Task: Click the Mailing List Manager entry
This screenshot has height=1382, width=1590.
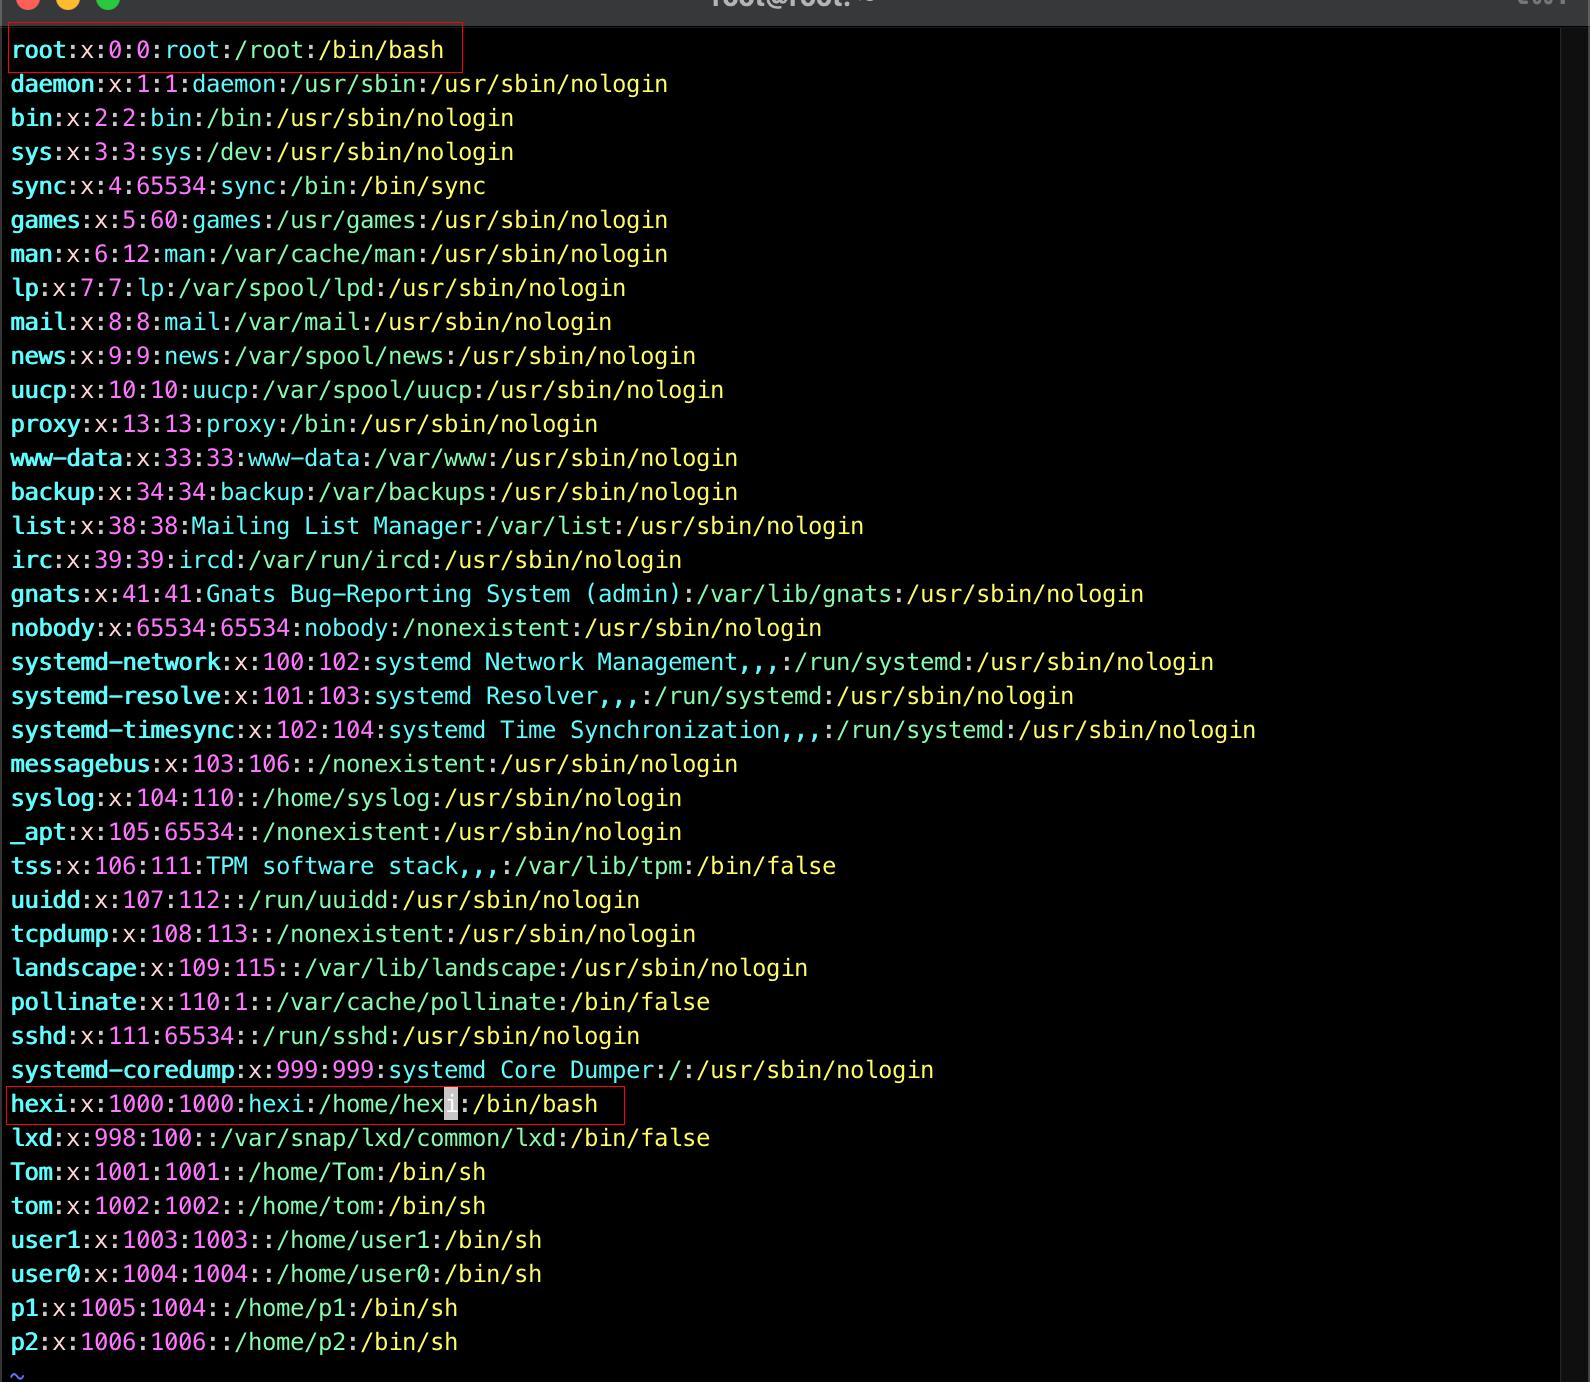Action: pyautogui.click(x=437, y=526)
